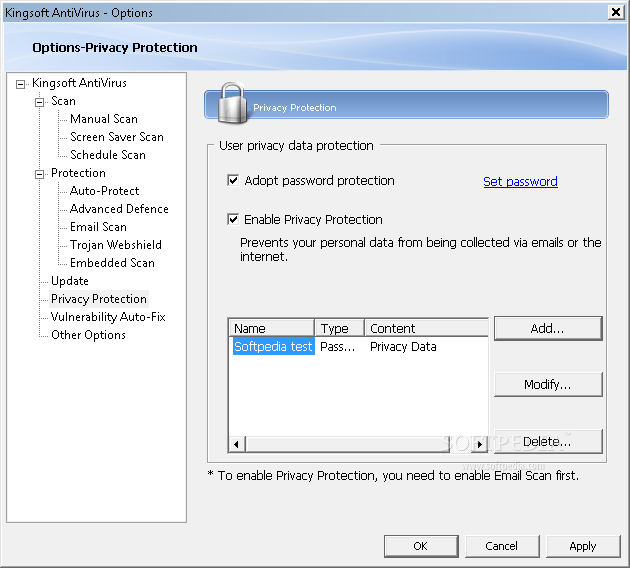Select the Softpedia test list entry
This screenshot has width=630, height=568.
(x=274, y=346)
